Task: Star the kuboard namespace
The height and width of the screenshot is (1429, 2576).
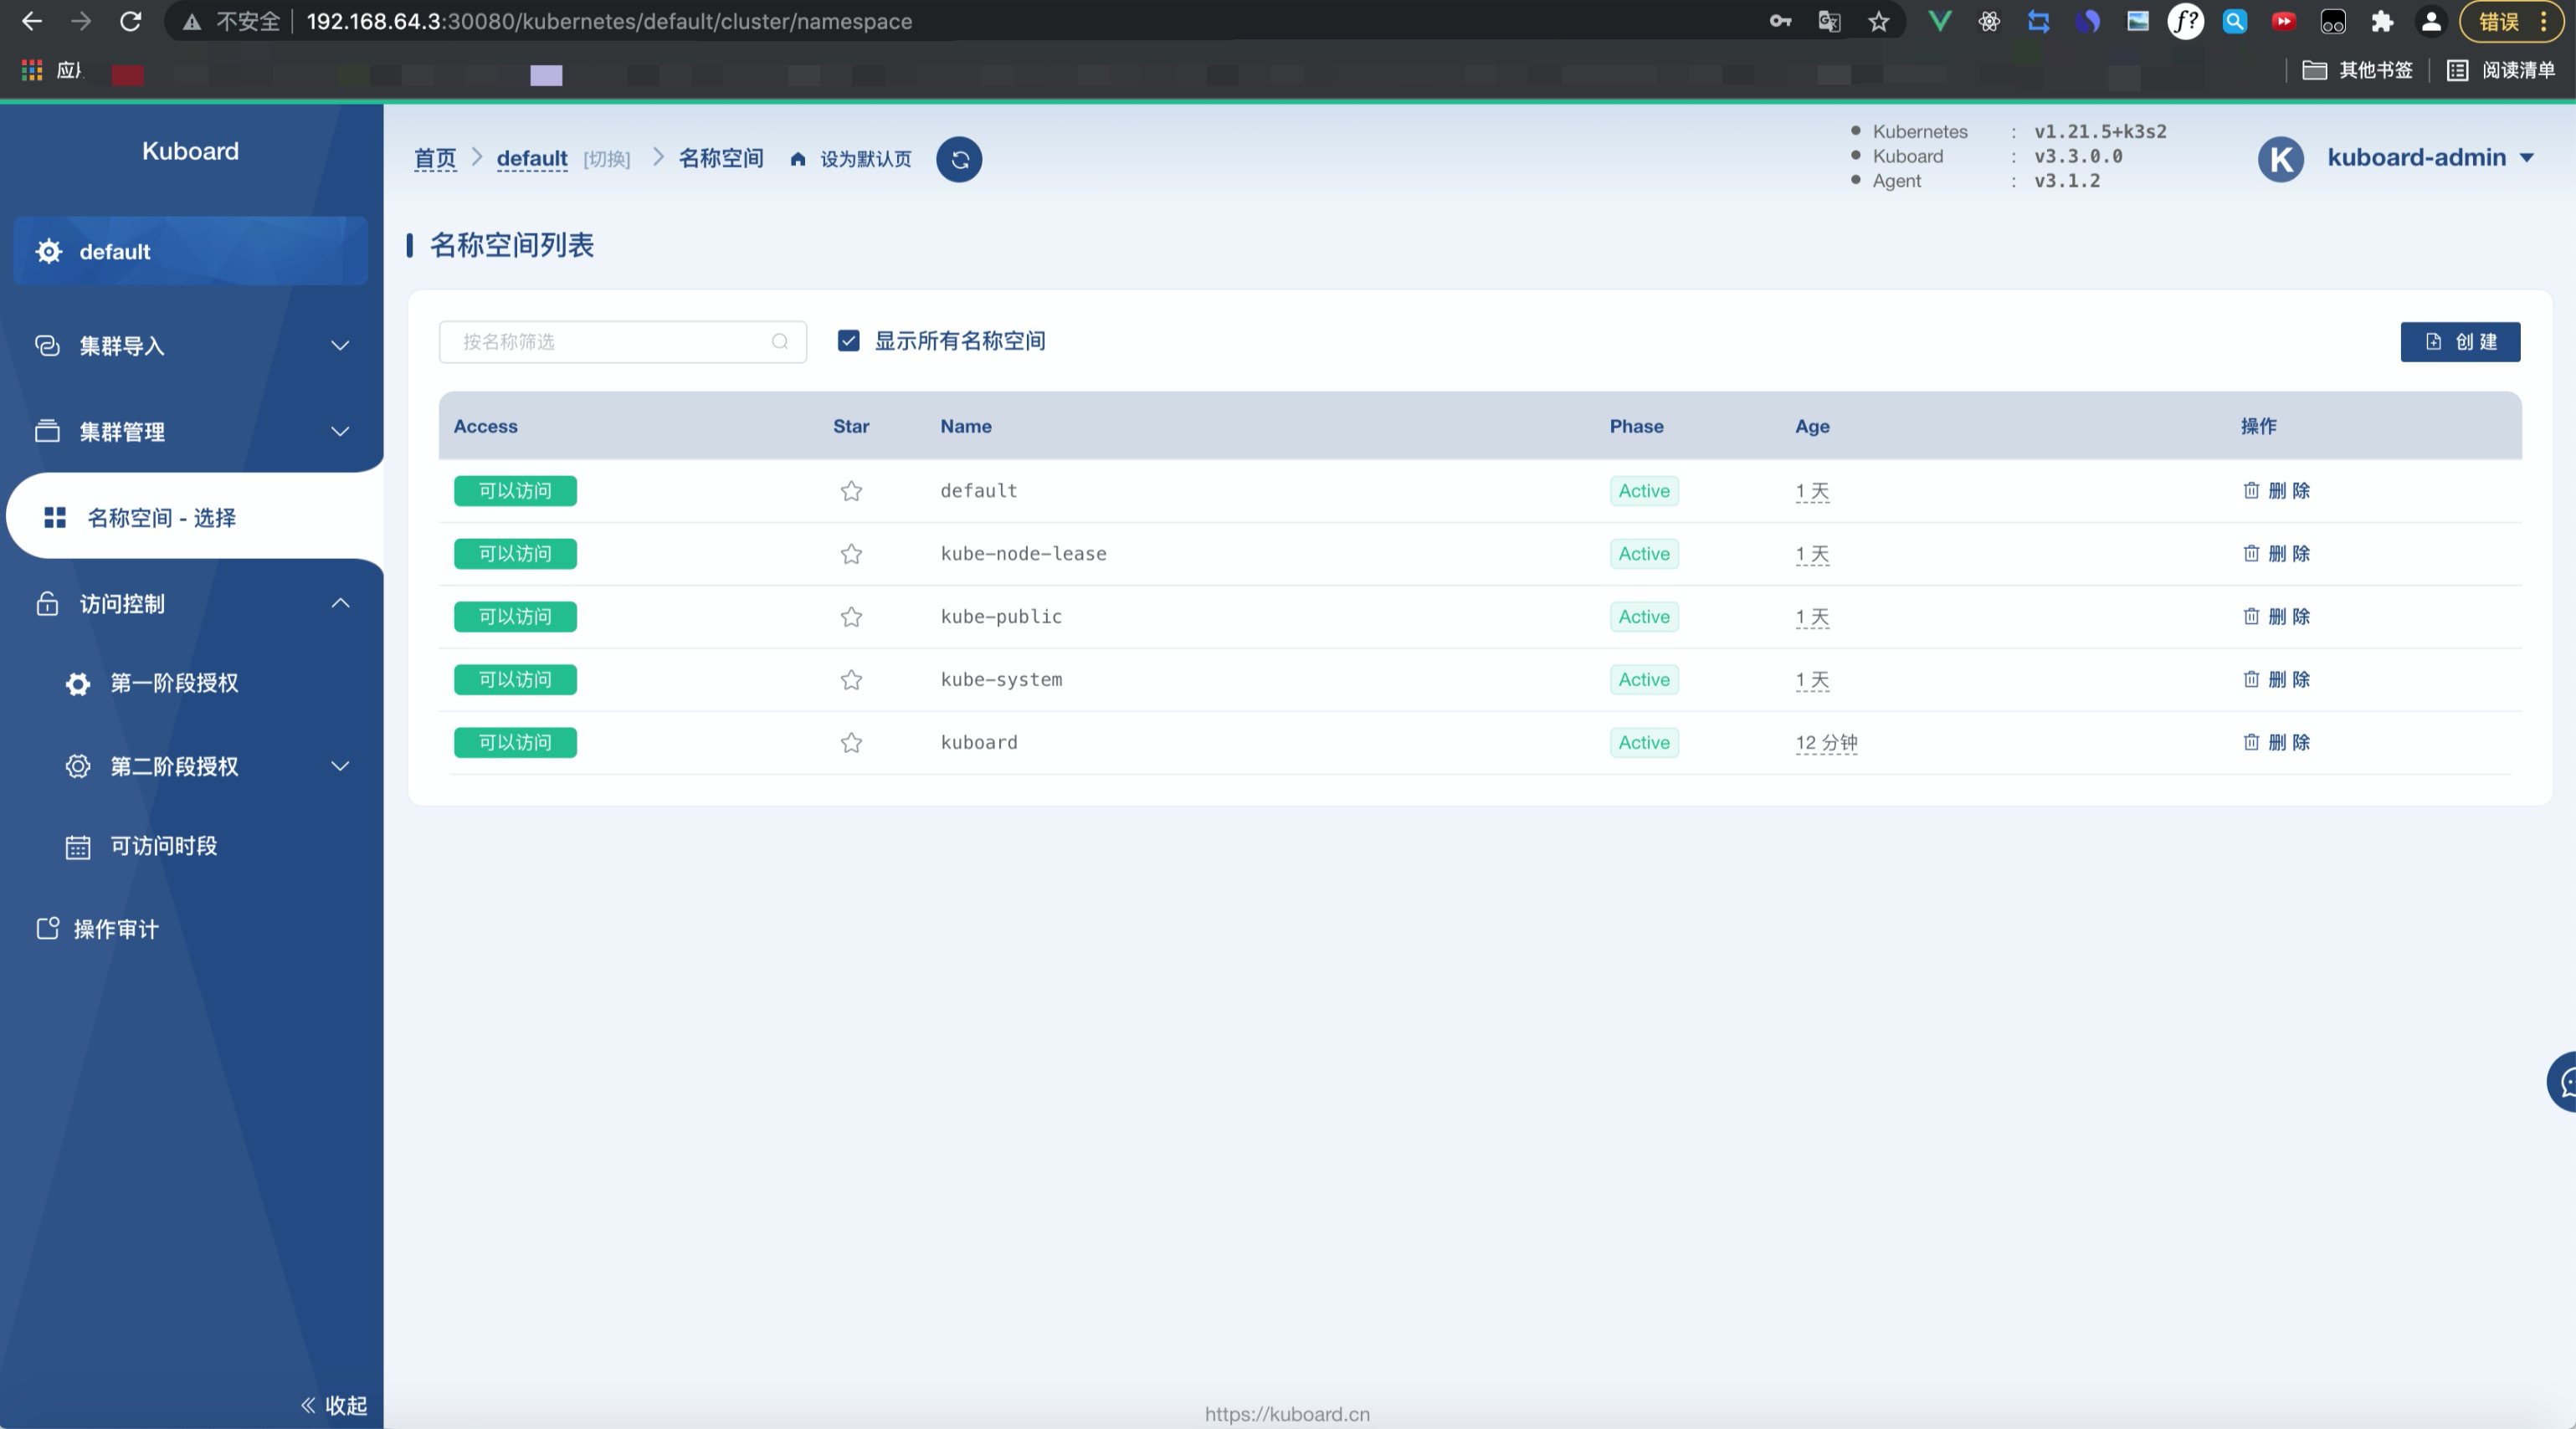Action: coord(851,743)
